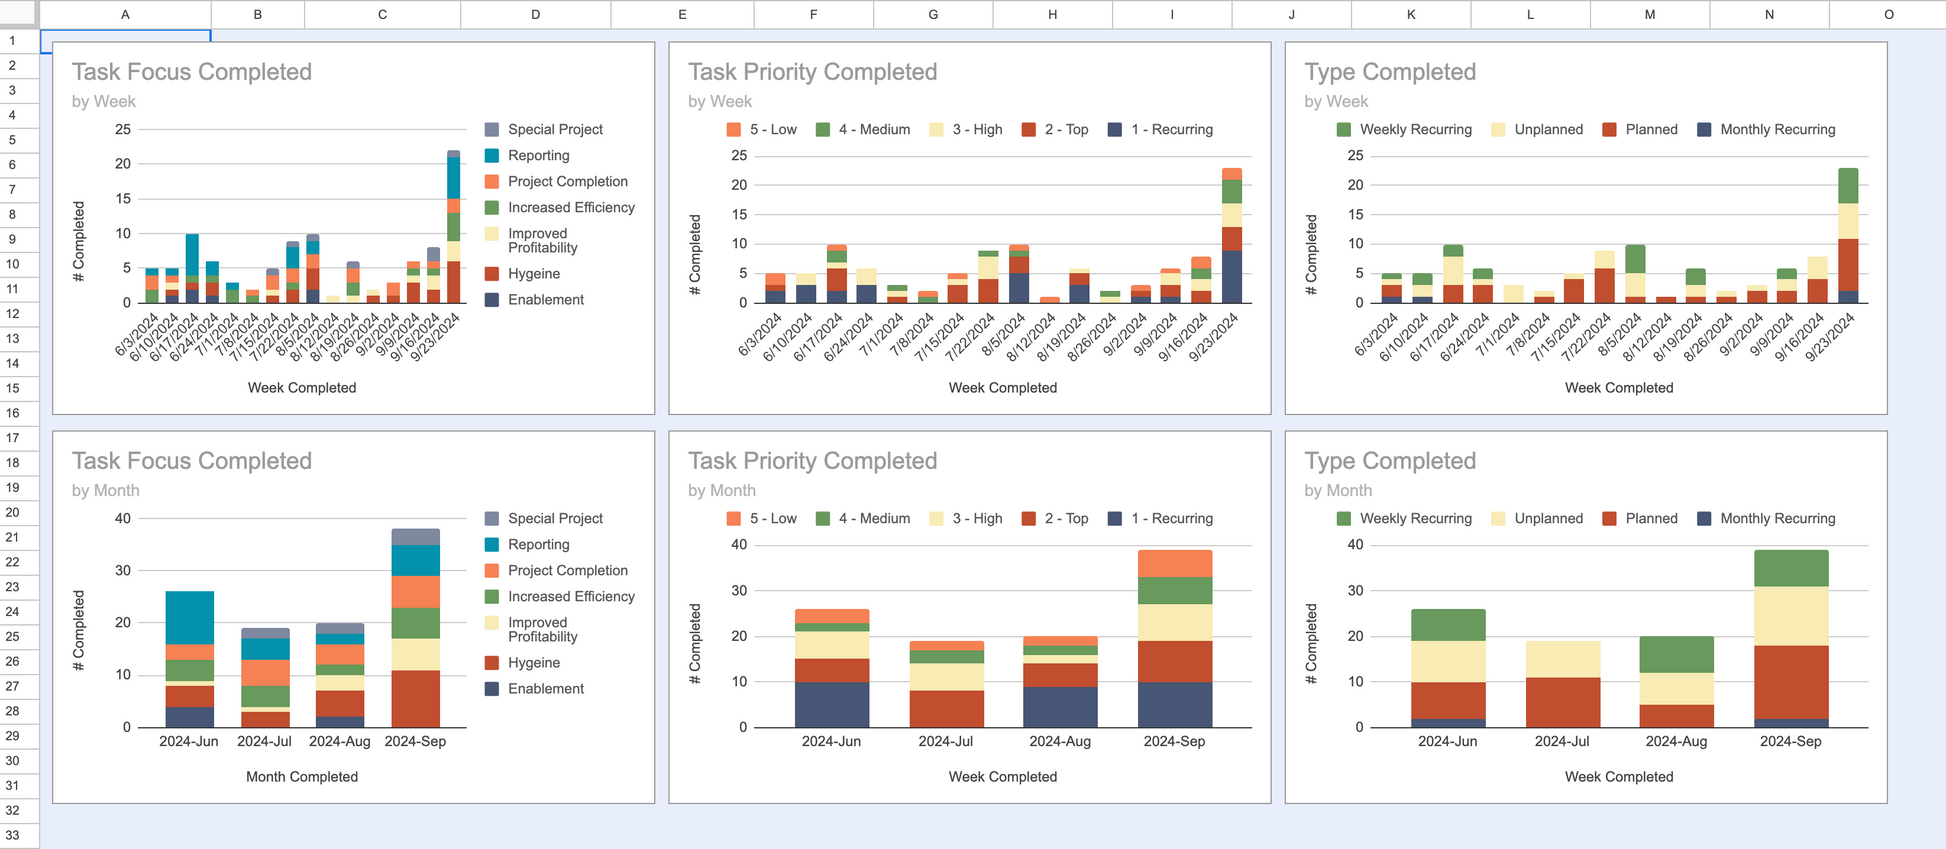Click Weekly Recurring swatch in monthly Type legend
Image resolution: width=1946 pixels, height=849 pixels.
(x=1344, y=519)
